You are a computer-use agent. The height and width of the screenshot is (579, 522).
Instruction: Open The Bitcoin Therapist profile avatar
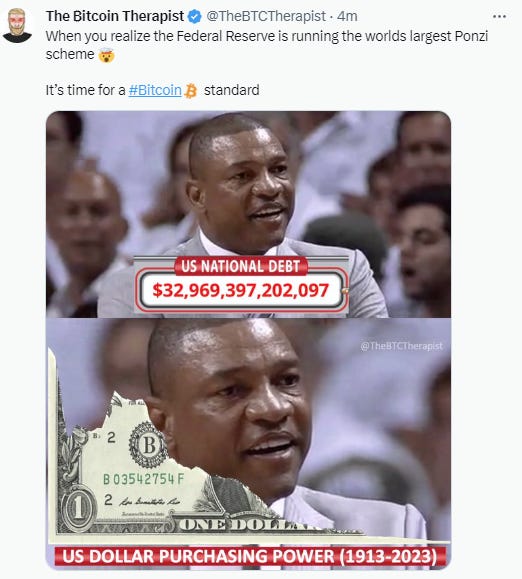[17, 25]
